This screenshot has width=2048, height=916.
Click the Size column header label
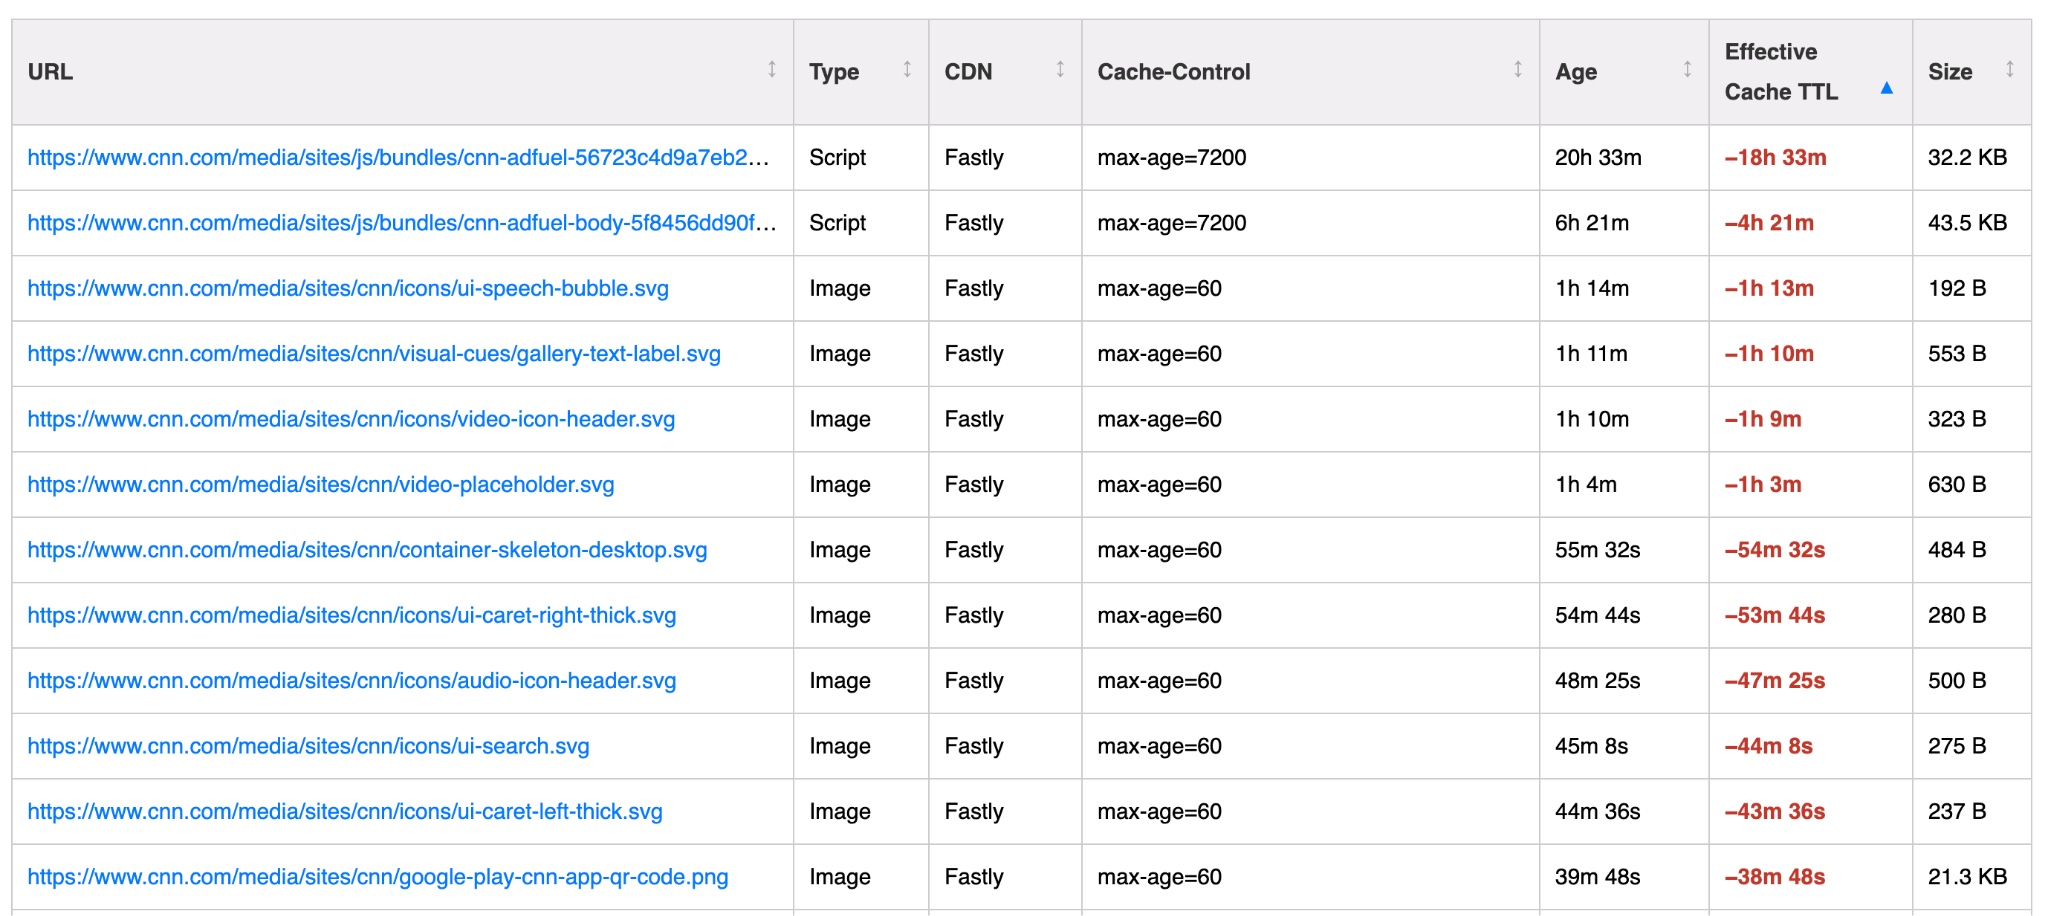pyautogui.click(x=1950, y=72)
